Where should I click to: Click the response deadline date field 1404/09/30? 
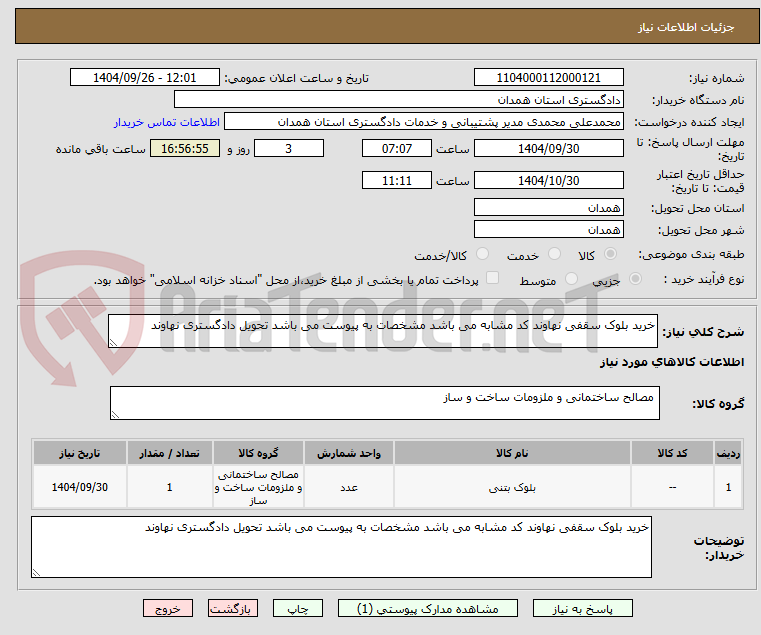click(548, 149)
